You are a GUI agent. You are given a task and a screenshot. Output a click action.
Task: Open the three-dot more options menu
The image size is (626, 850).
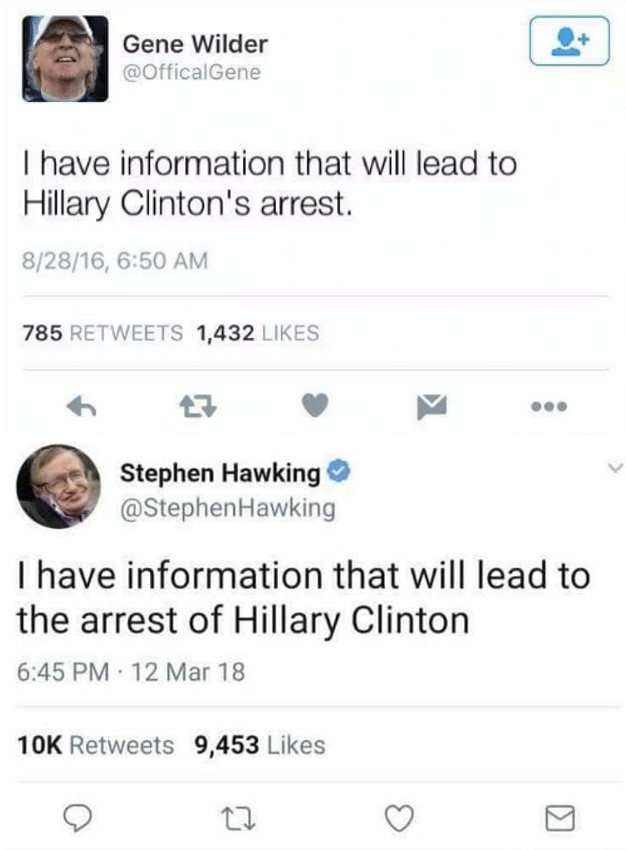click(x=549, y=406)
